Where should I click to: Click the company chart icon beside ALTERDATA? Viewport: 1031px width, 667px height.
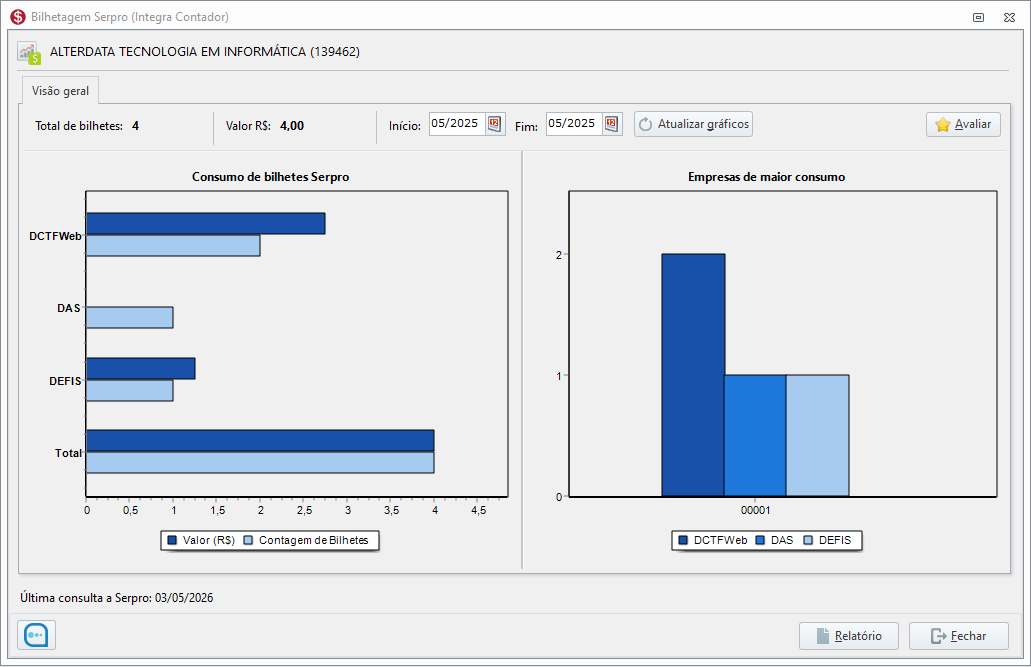pos(28,53)
